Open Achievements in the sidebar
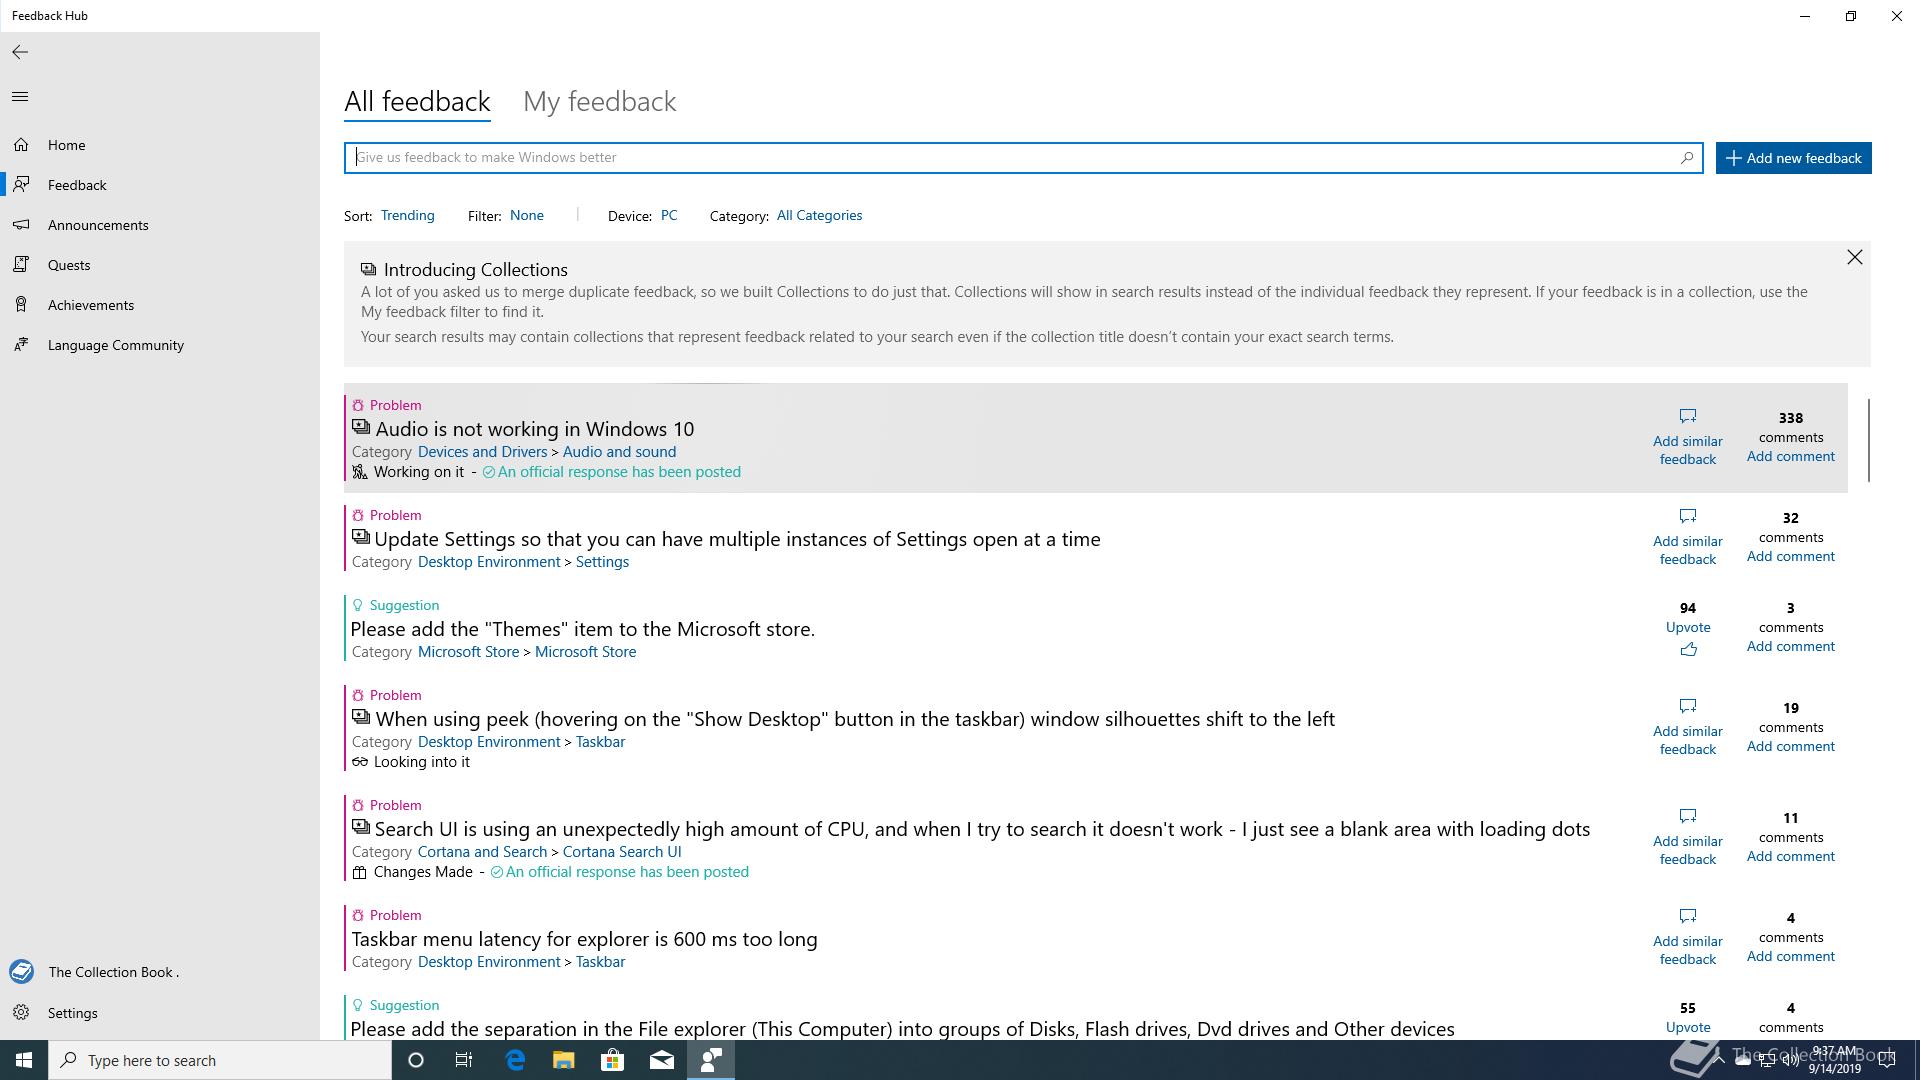This screenshot has height=1080, width=1920. coord(160,305)
